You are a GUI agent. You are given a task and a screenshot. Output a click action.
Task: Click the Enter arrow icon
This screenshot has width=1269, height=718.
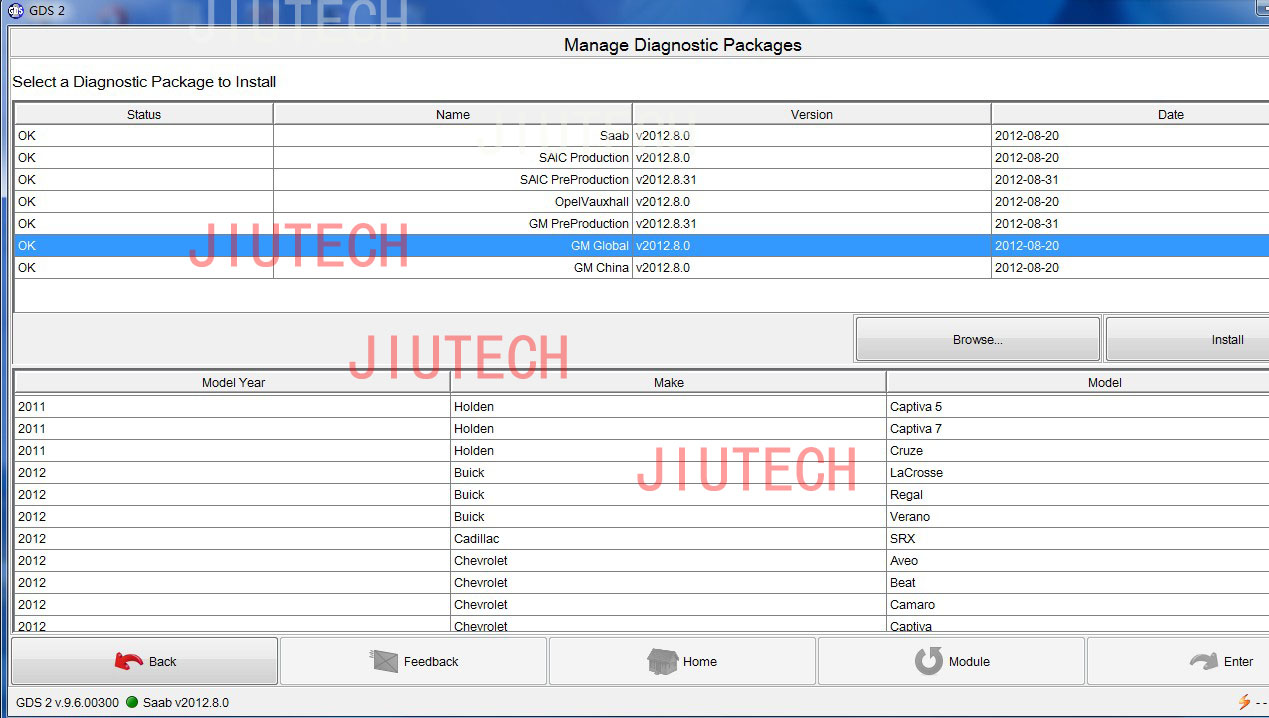tap(1203, 661)
